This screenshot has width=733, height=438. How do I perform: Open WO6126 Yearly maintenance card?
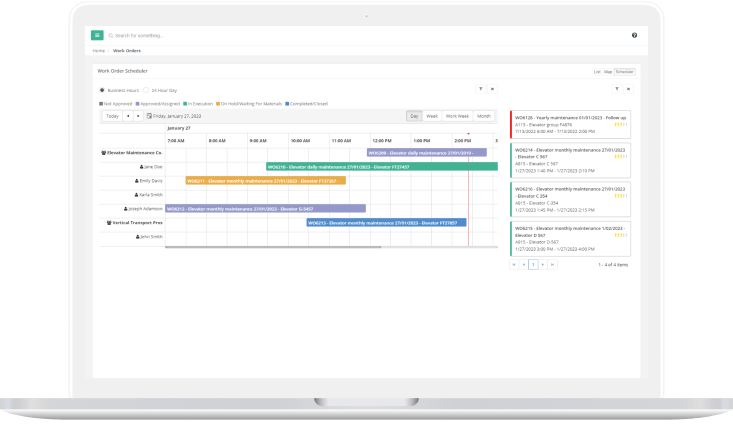tap(570, 124)
